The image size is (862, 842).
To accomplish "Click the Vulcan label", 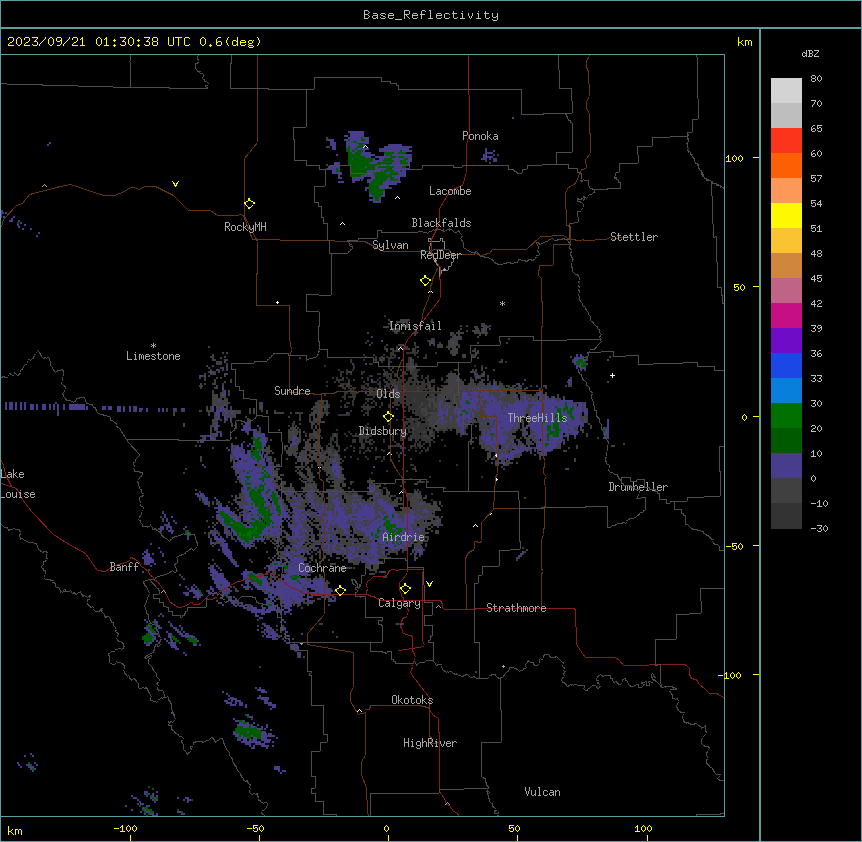I will coord(542,792).
